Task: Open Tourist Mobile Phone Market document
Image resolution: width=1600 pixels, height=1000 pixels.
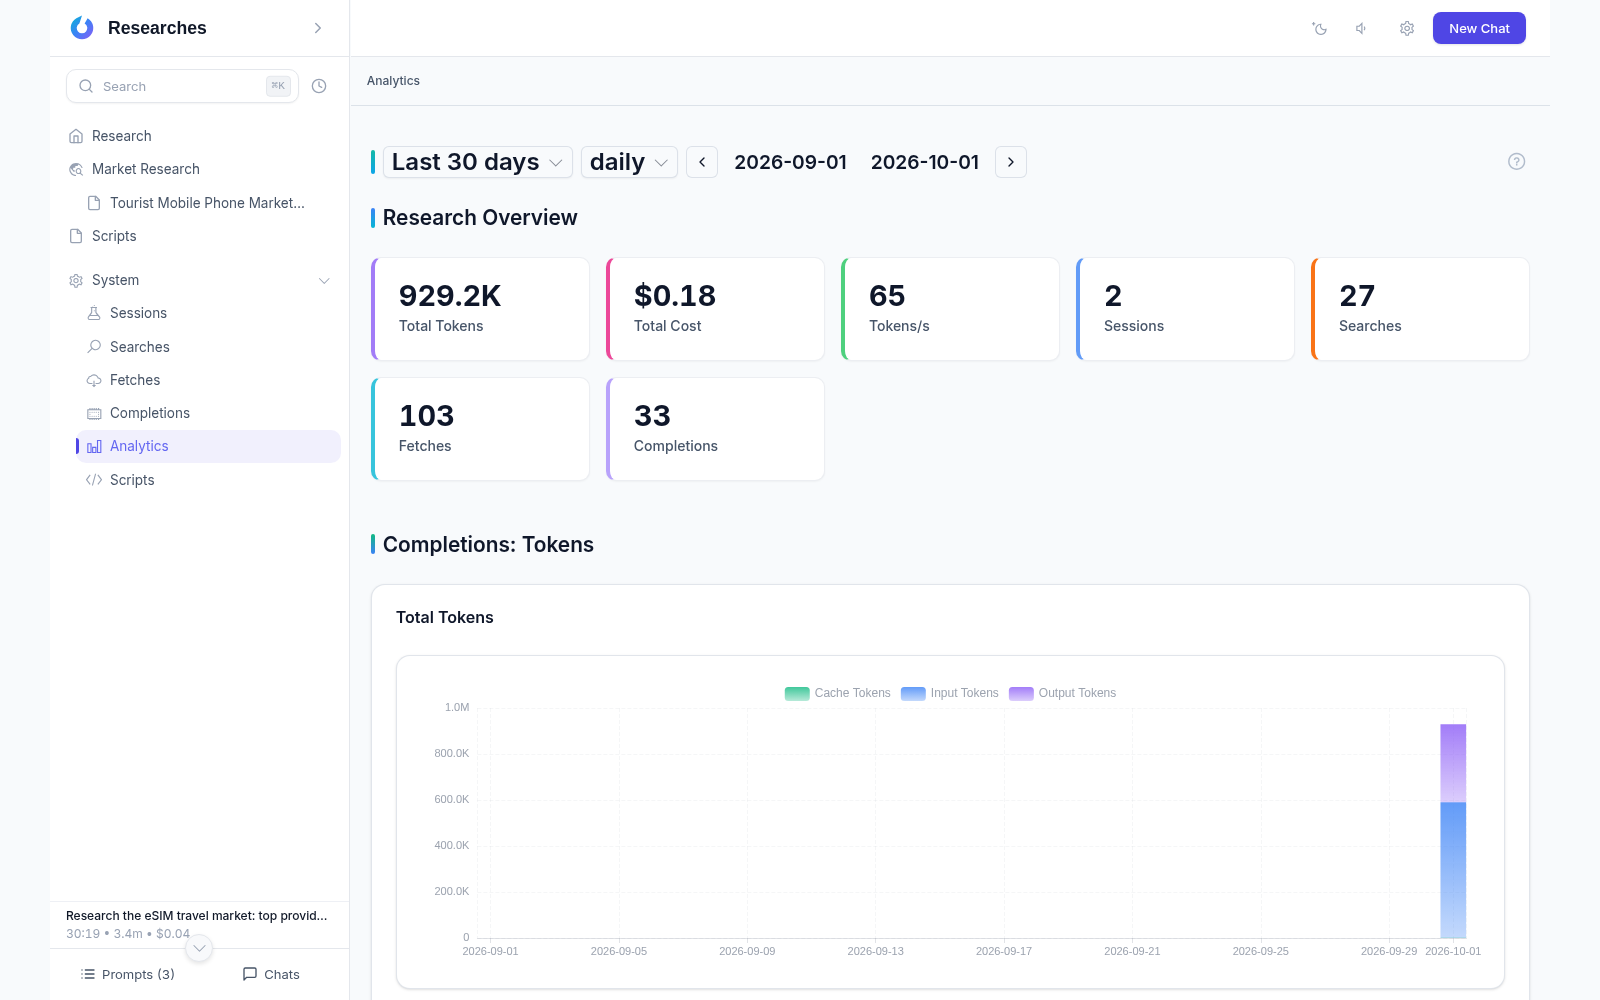Action: point(208,203)
